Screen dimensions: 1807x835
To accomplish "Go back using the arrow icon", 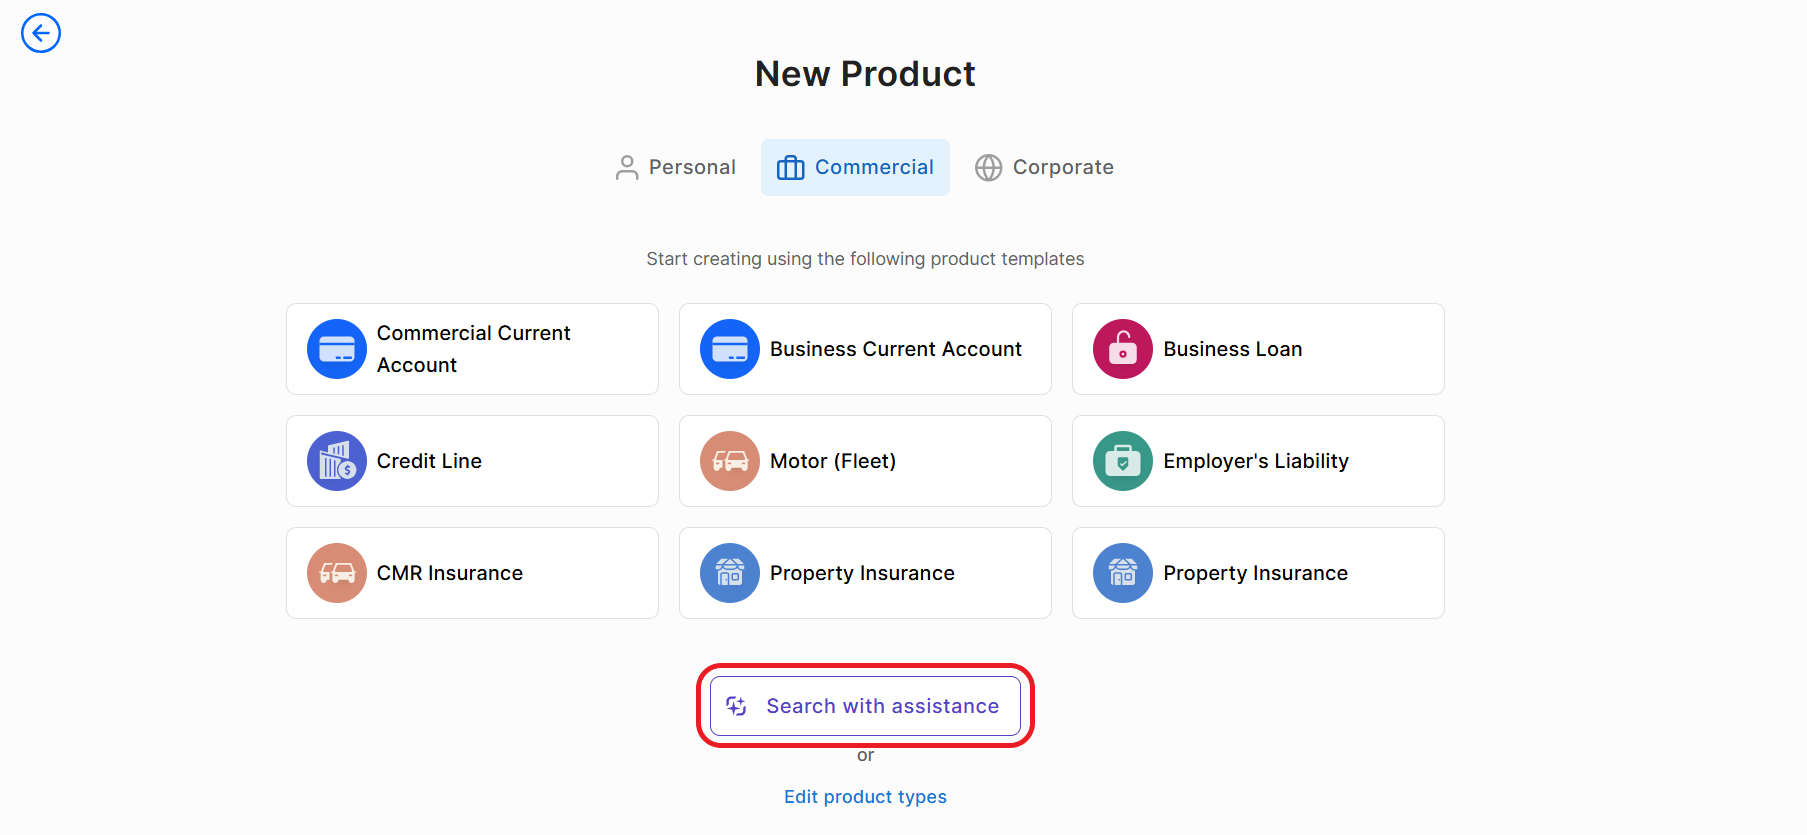I will click(x=41, y=33).
